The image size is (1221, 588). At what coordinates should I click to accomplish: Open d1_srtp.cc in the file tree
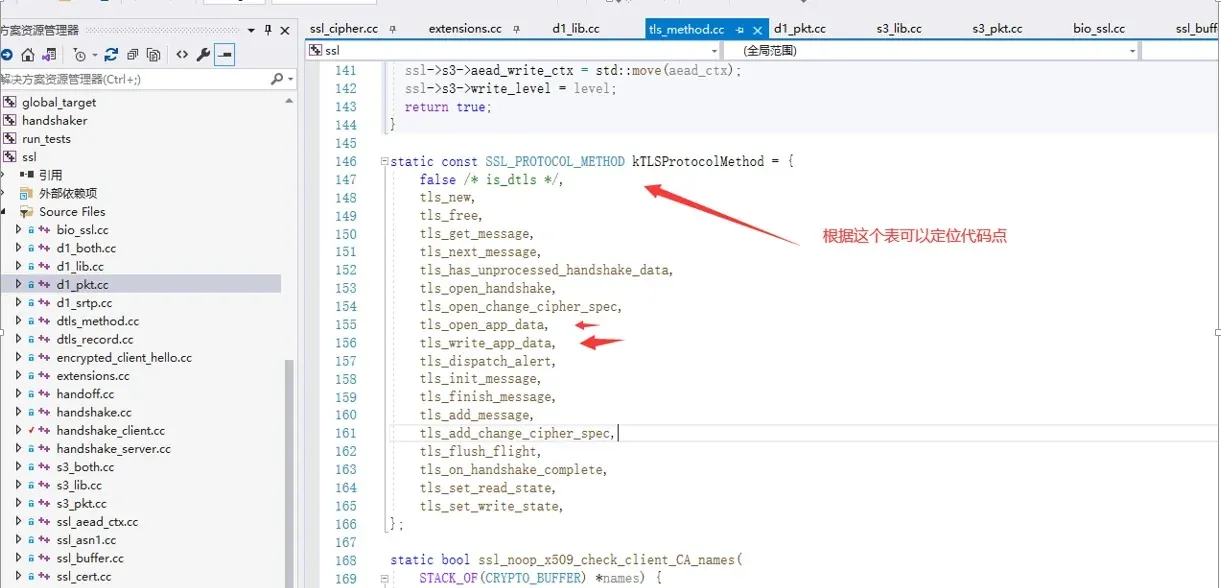point(84,303)
